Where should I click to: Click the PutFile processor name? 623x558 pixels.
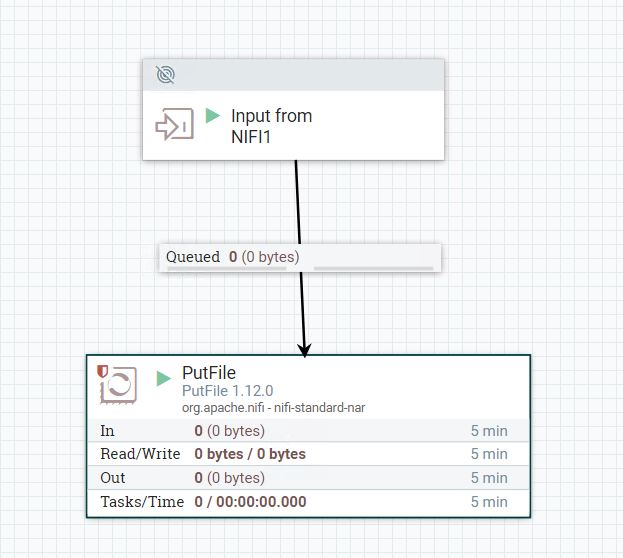209,373
